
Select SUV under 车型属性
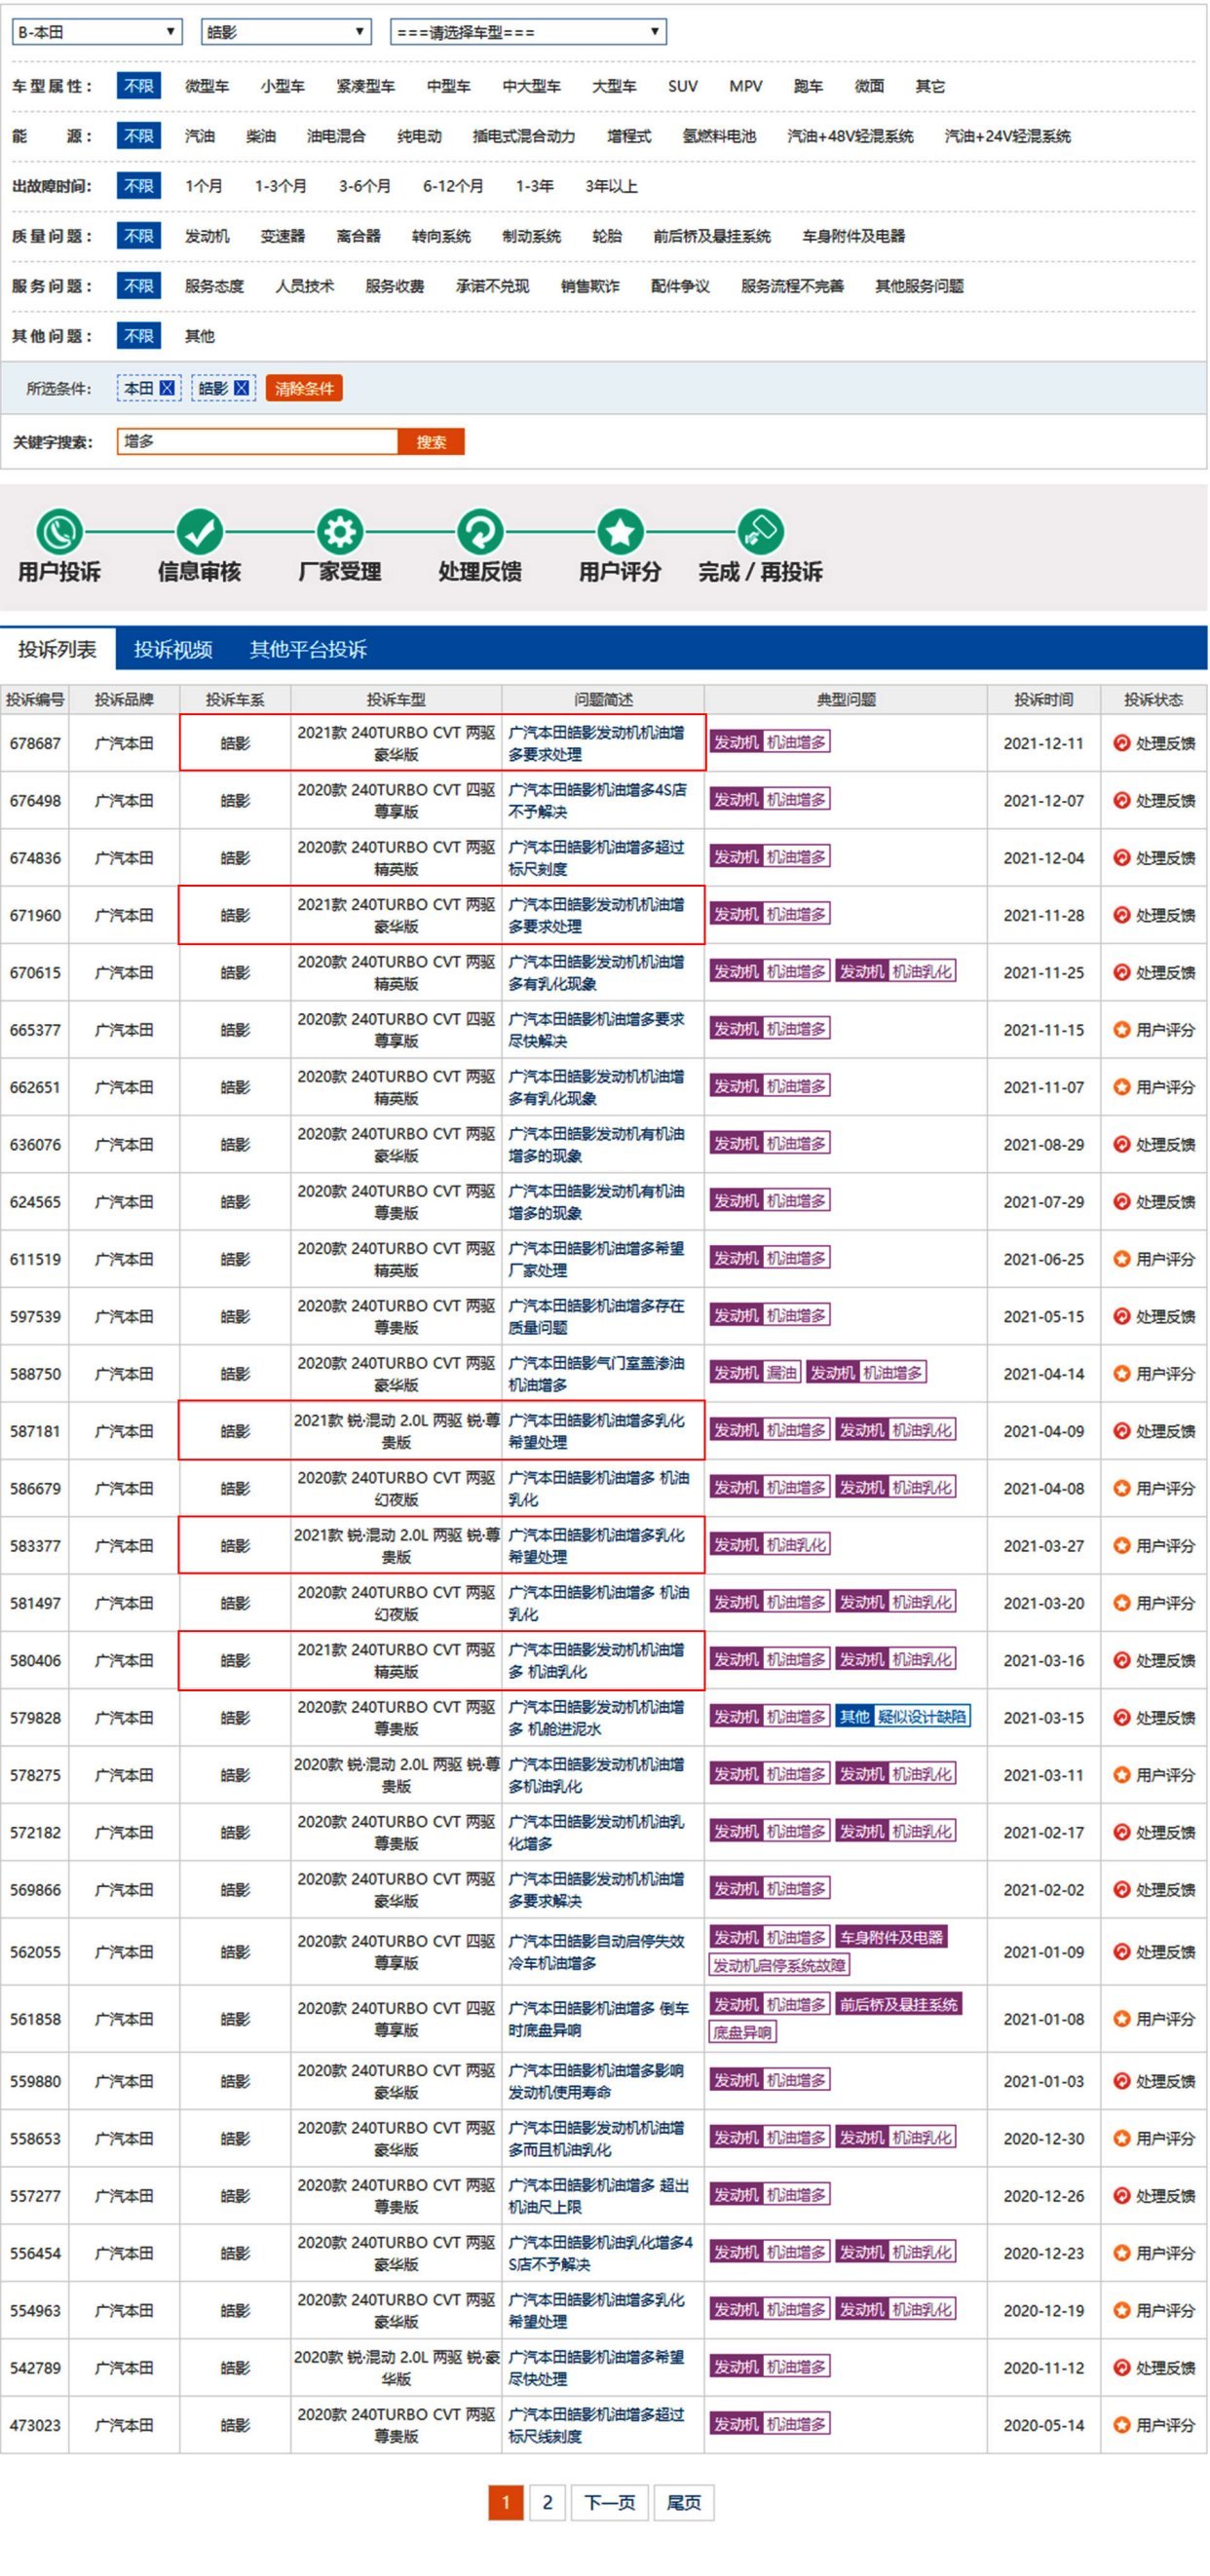pyautogui.click(x=682, y=86)
